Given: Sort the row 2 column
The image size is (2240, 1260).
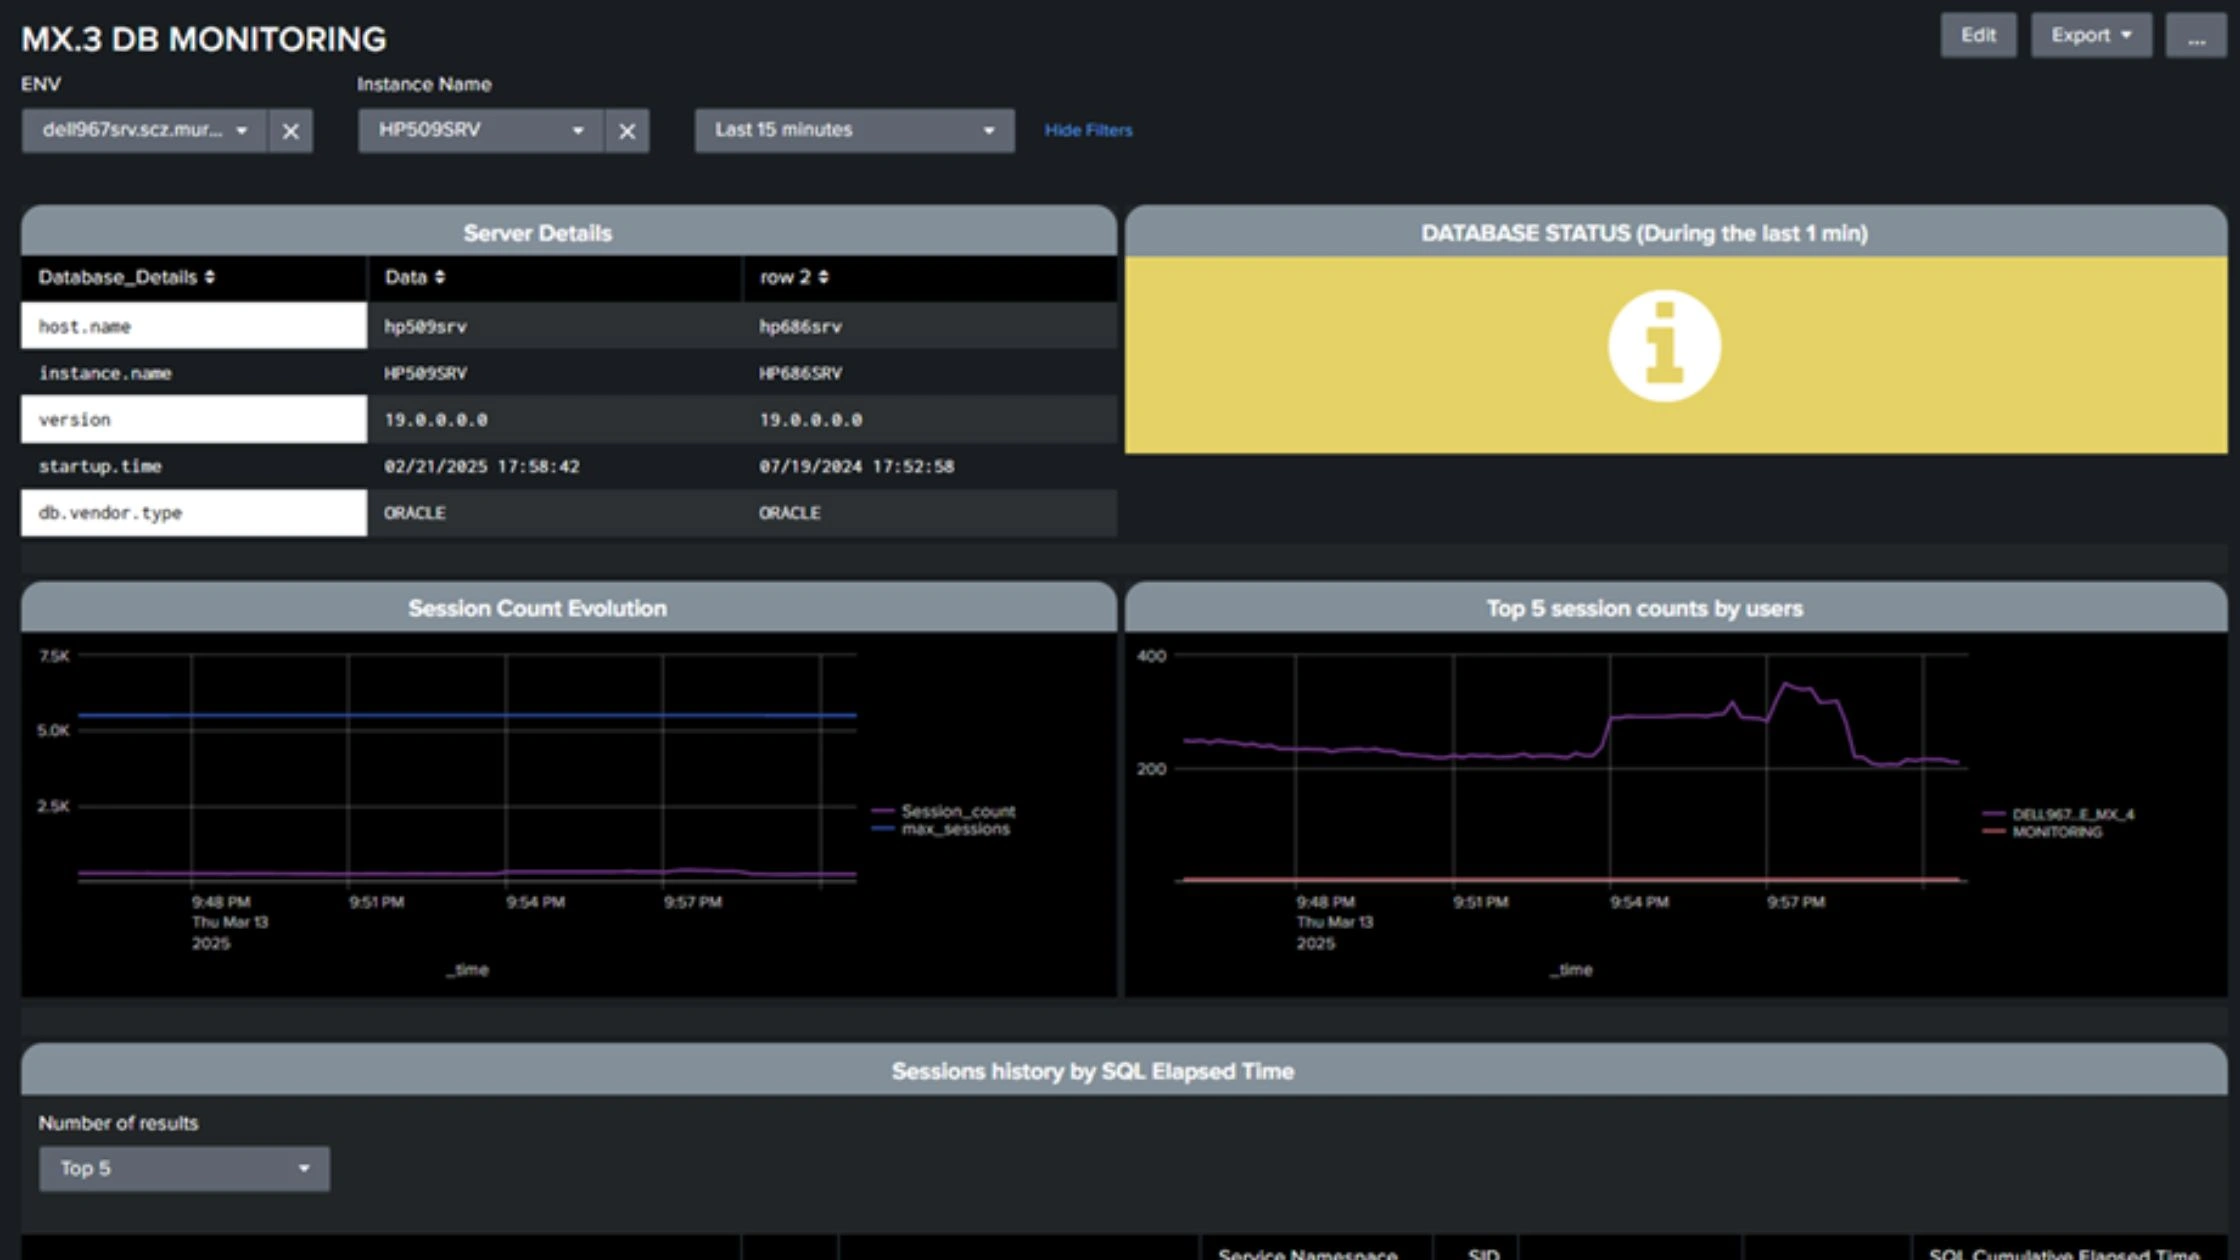Looking at the screenshot, I should [x=823, y=277].
